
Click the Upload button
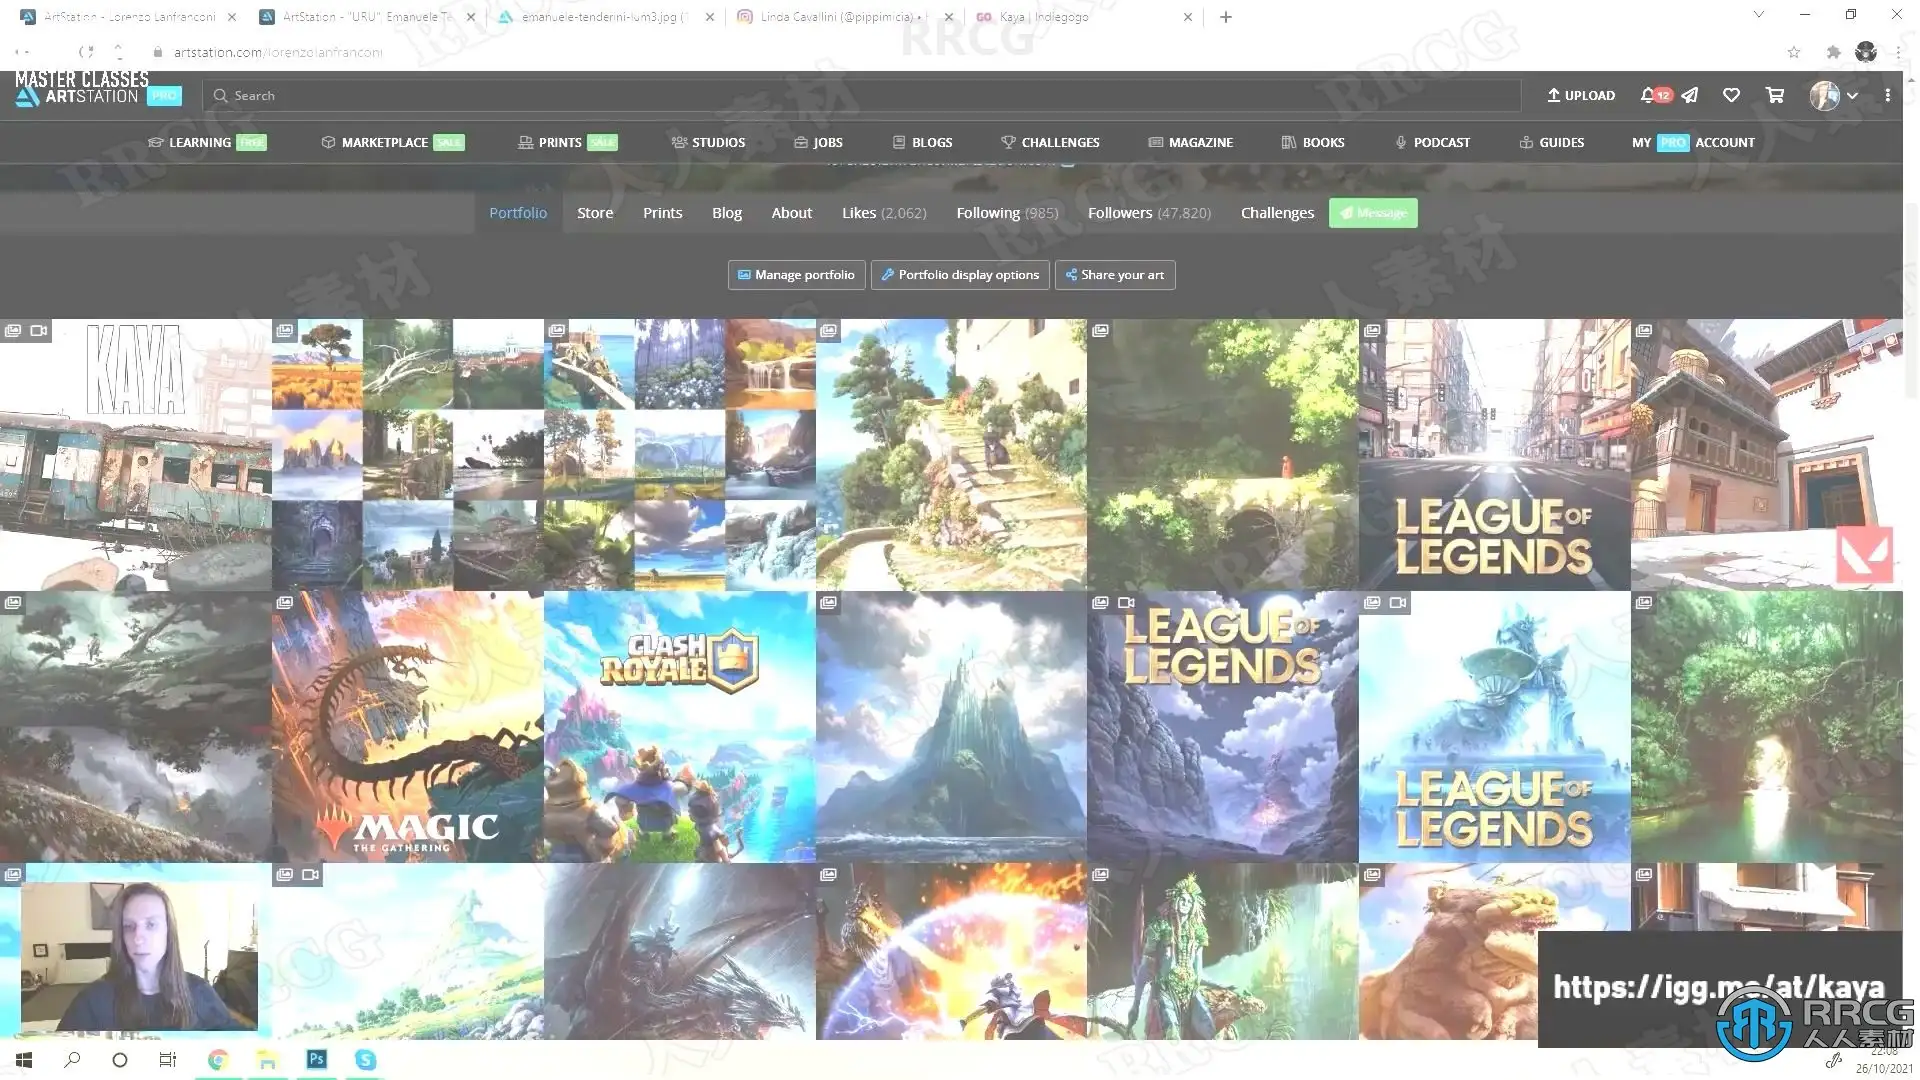click(x=1581, y=95)
